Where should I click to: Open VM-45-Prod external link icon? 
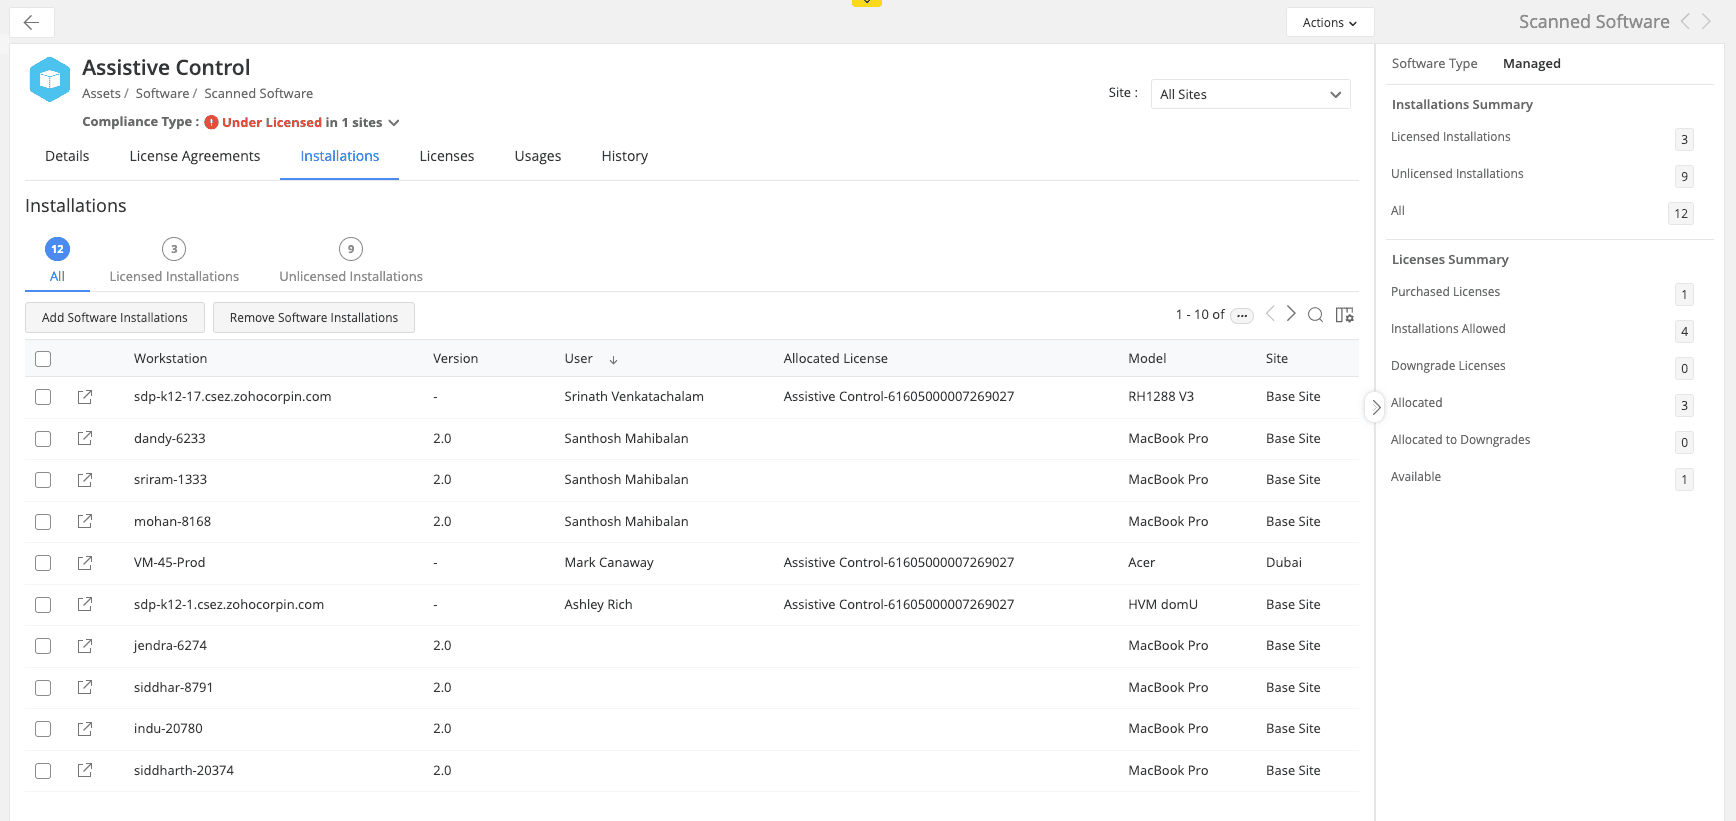point(85,563)
